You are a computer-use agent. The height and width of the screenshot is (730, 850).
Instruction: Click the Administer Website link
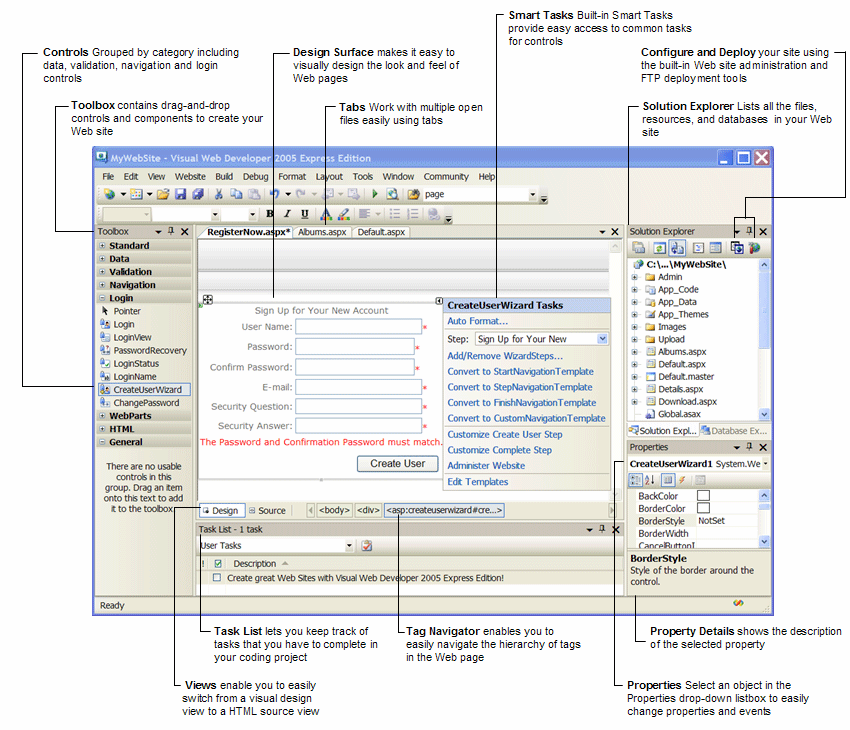(486, 466)
